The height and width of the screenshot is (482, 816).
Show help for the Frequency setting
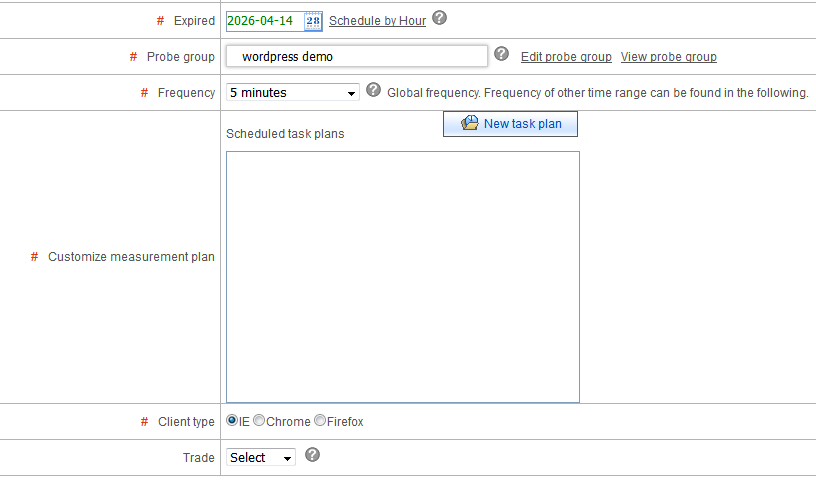point(374,91)
